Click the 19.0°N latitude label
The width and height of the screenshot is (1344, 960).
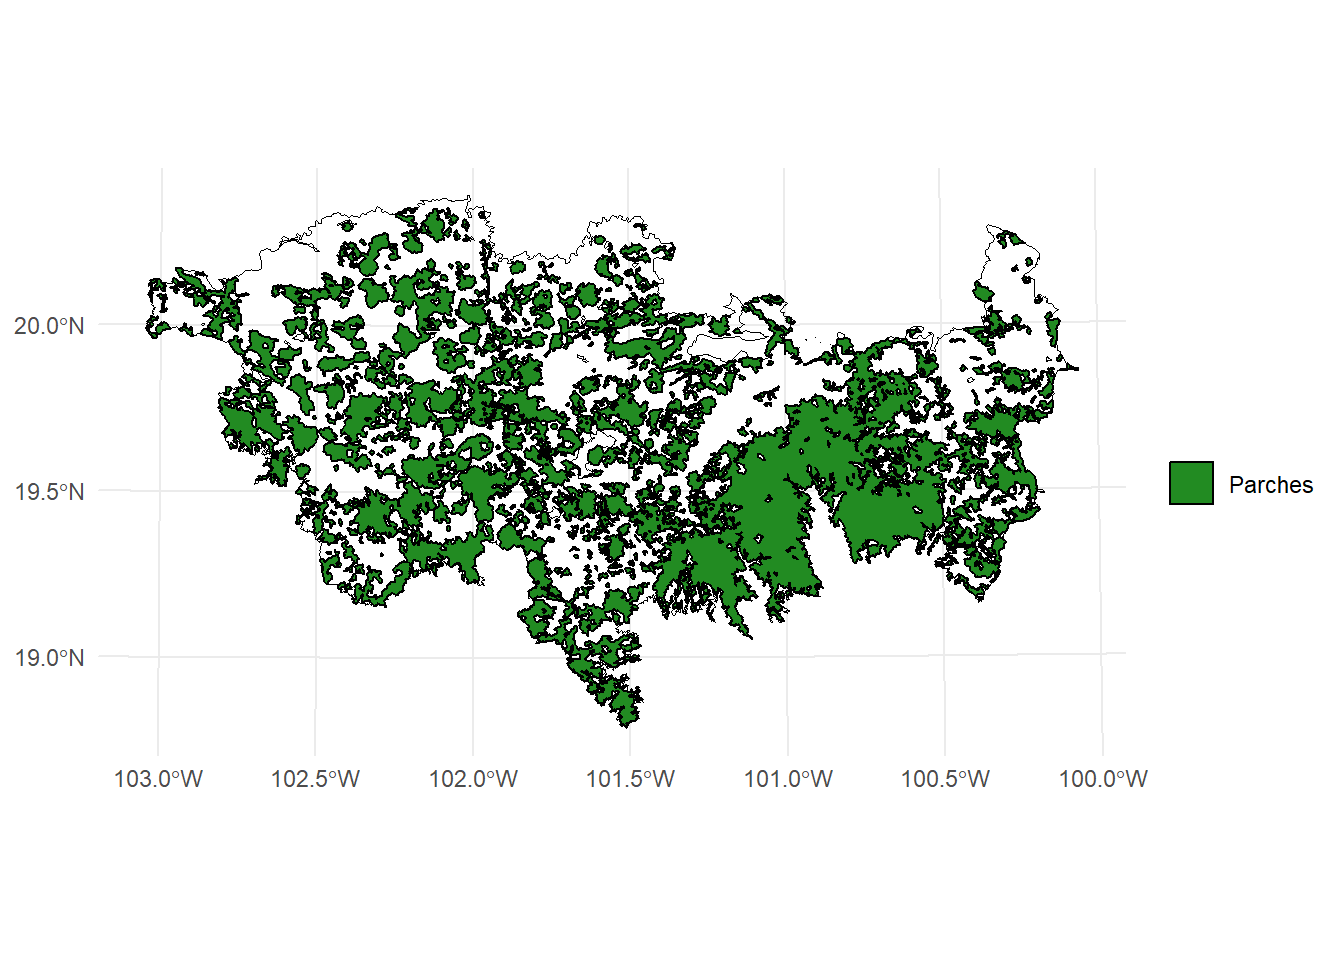tap(48, 658)
